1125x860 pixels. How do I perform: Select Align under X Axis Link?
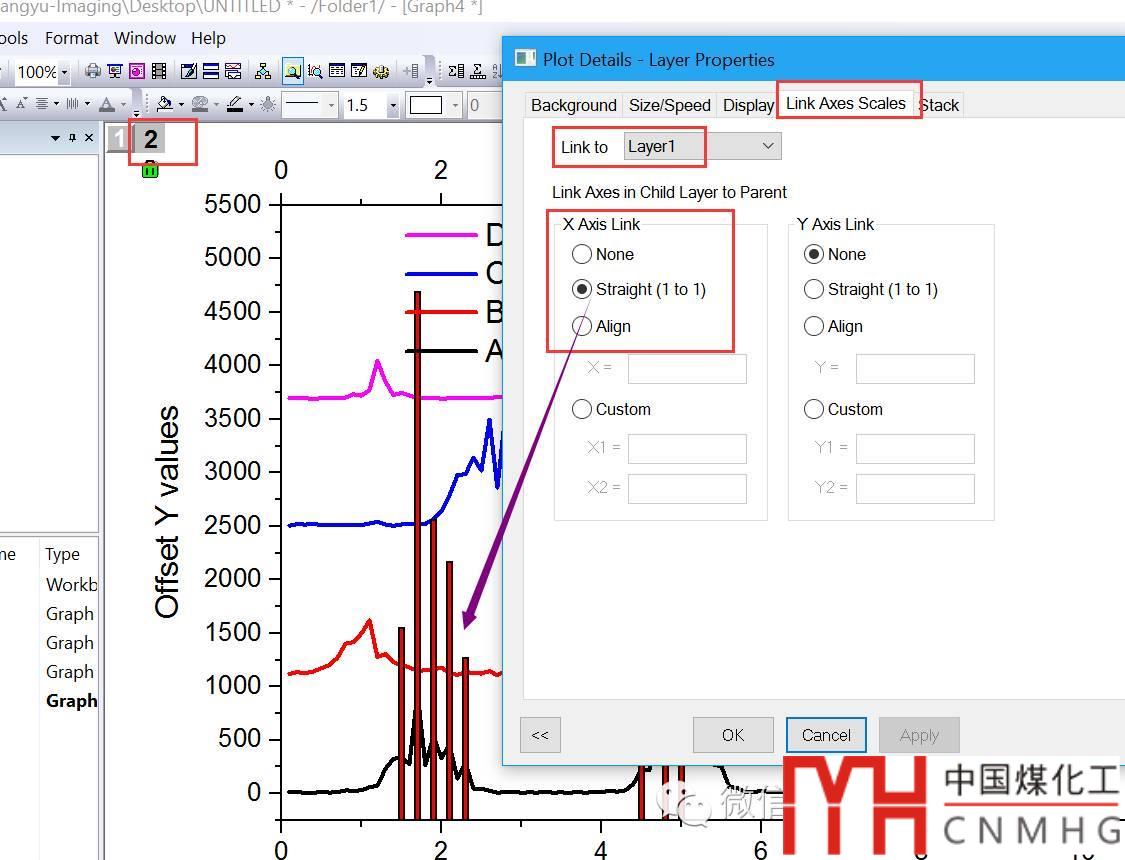click(582, 326)
